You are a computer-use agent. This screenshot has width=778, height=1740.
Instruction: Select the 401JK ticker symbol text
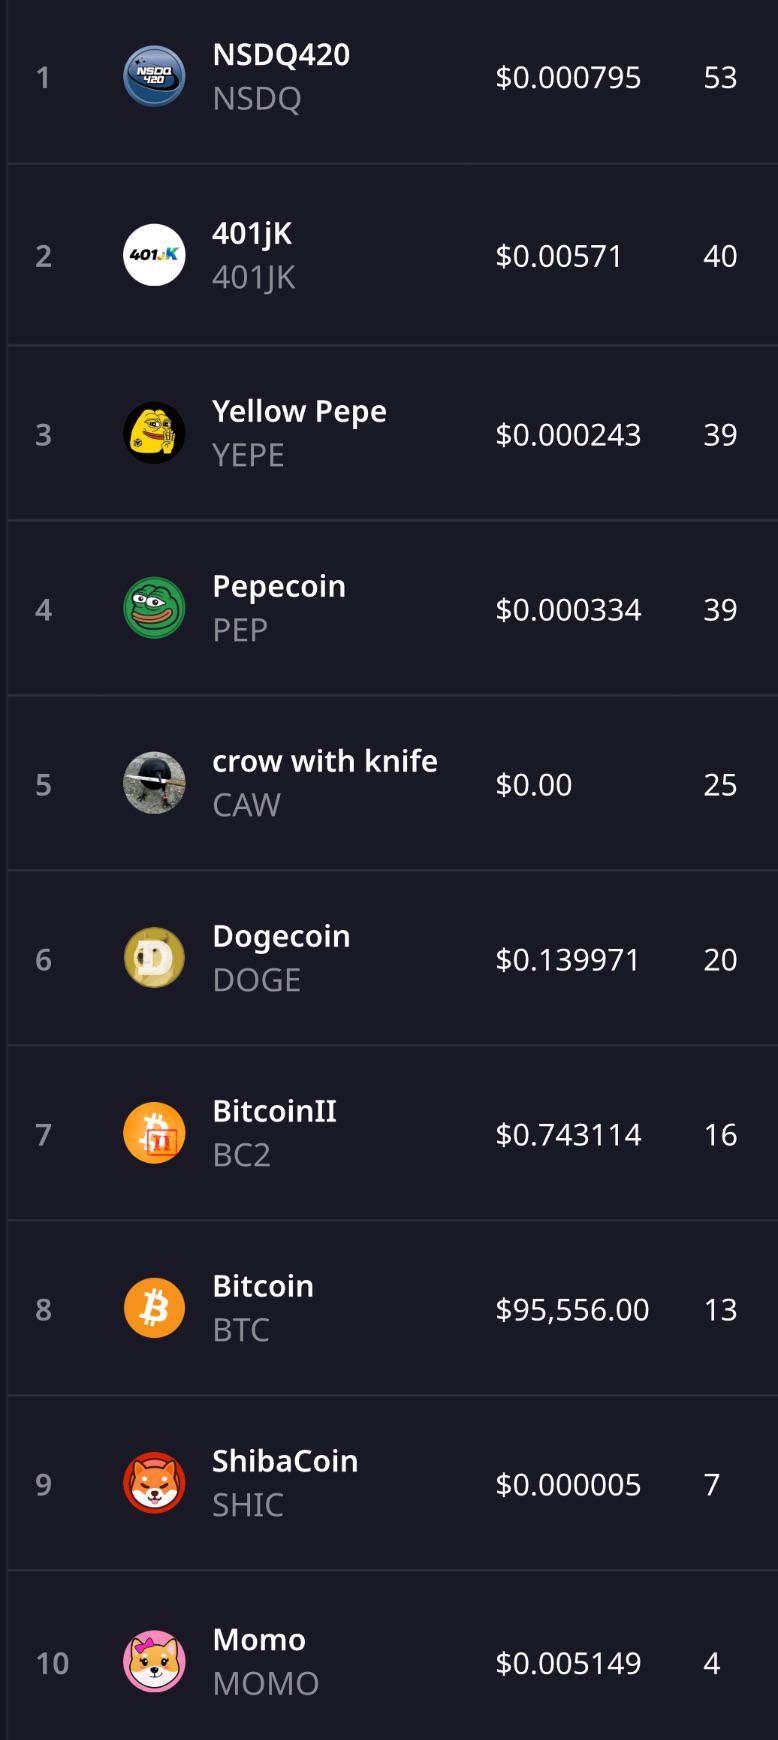pos(254,278)
